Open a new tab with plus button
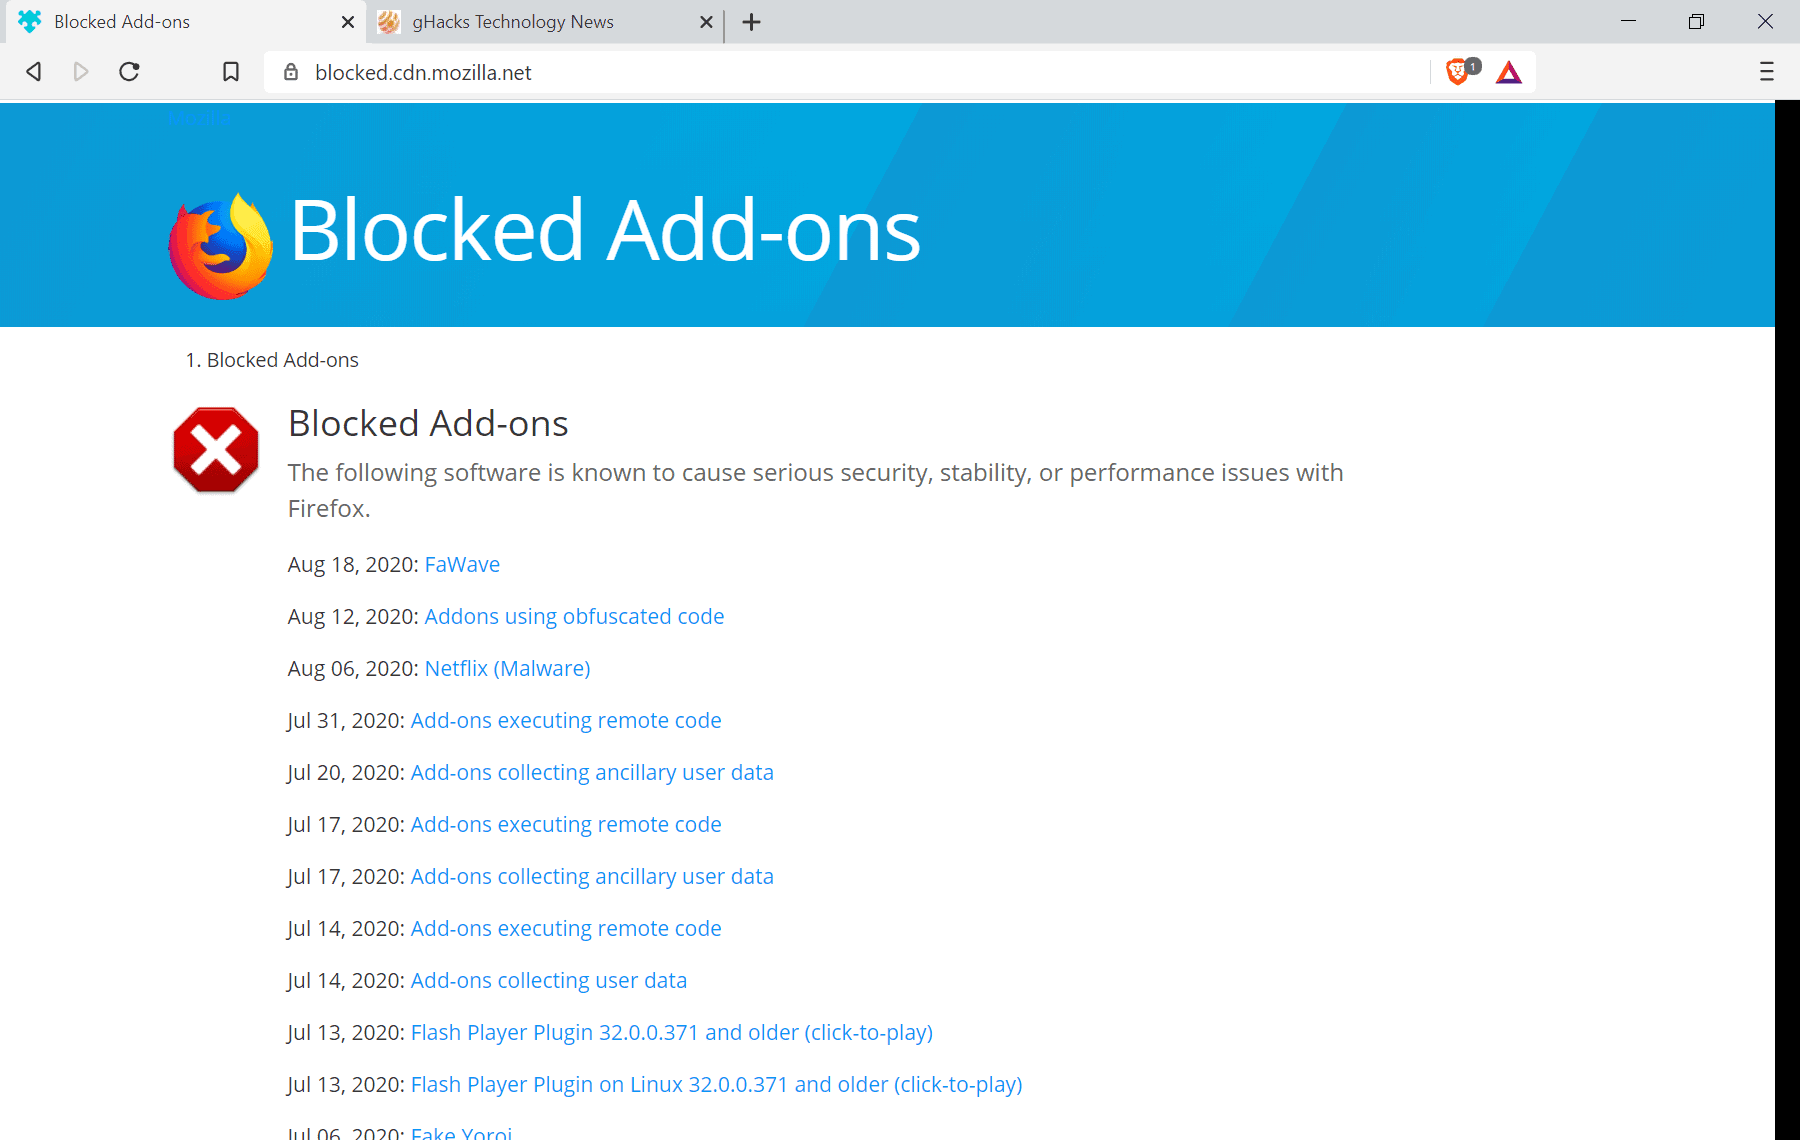The height and width of the screenshot is (1140, 1800). (752, 22)
